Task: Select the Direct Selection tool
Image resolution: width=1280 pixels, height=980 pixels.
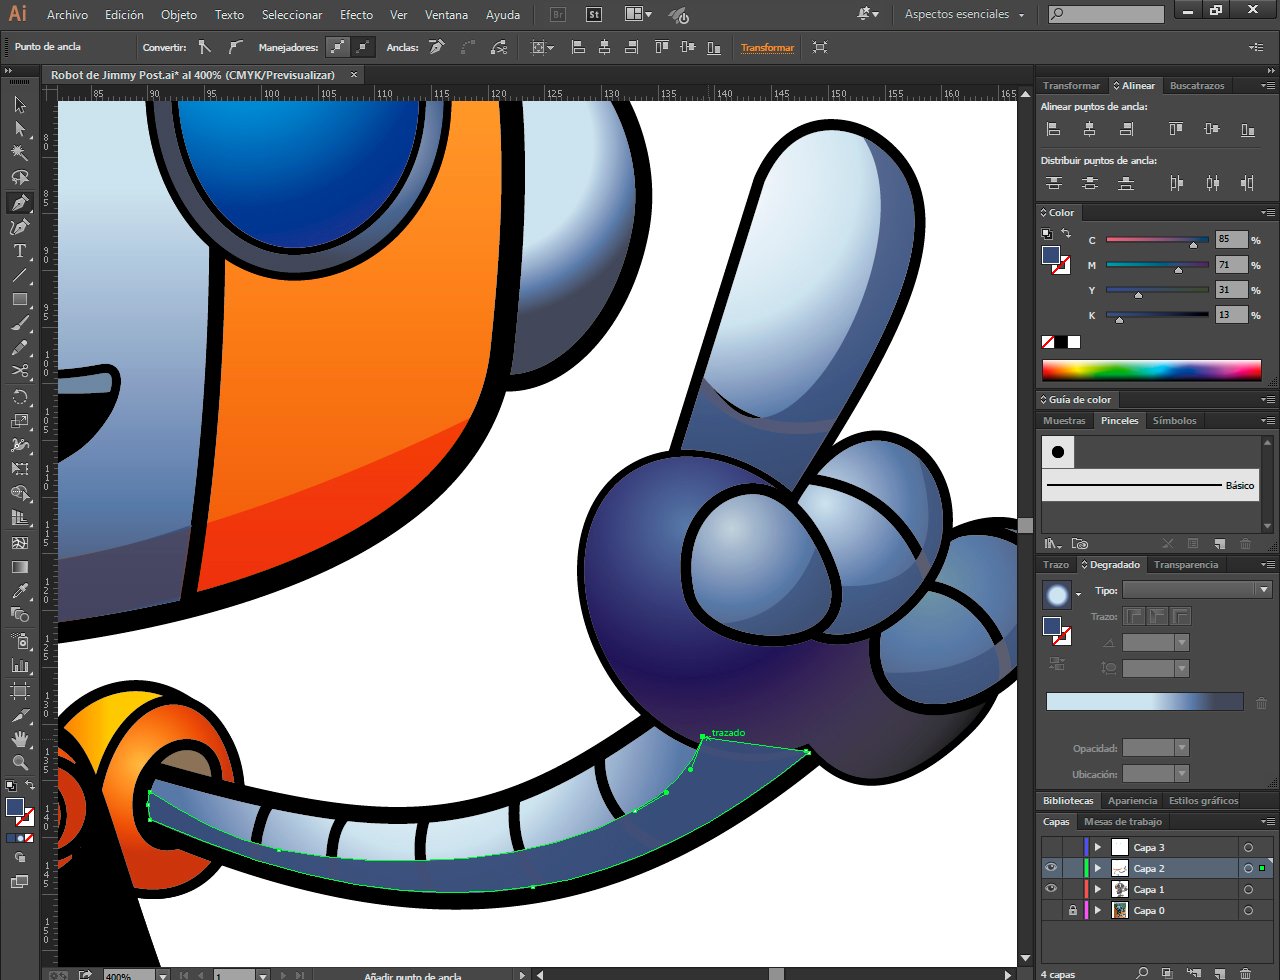Action: [x=19, y=129]
